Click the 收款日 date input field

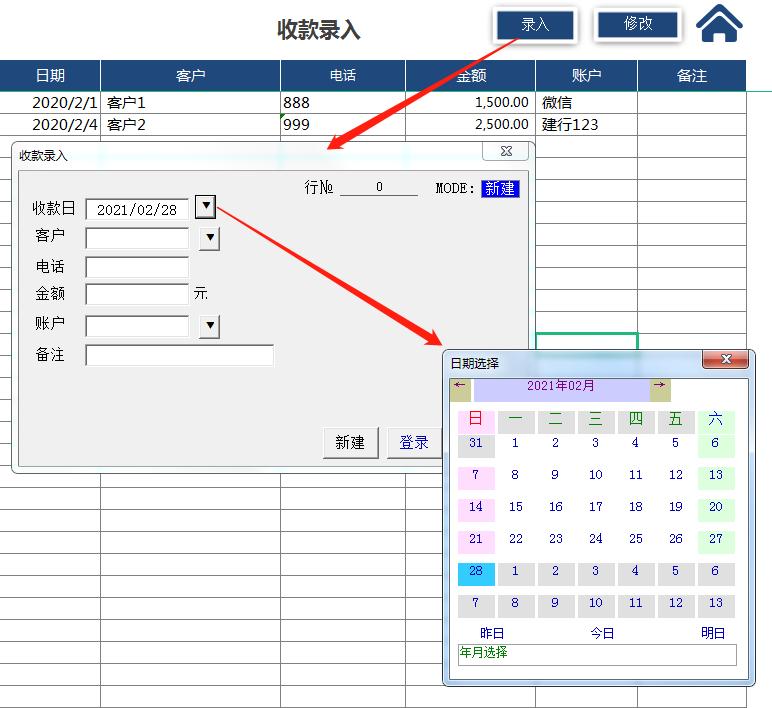tap(137, 209)
